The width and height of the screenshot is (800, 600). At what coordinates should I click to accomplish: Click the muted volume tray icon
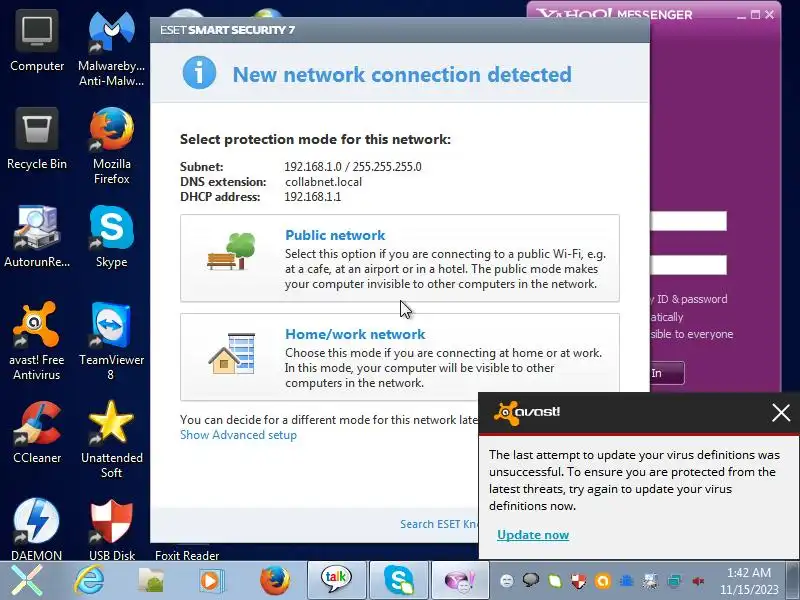tap(698, 581)
